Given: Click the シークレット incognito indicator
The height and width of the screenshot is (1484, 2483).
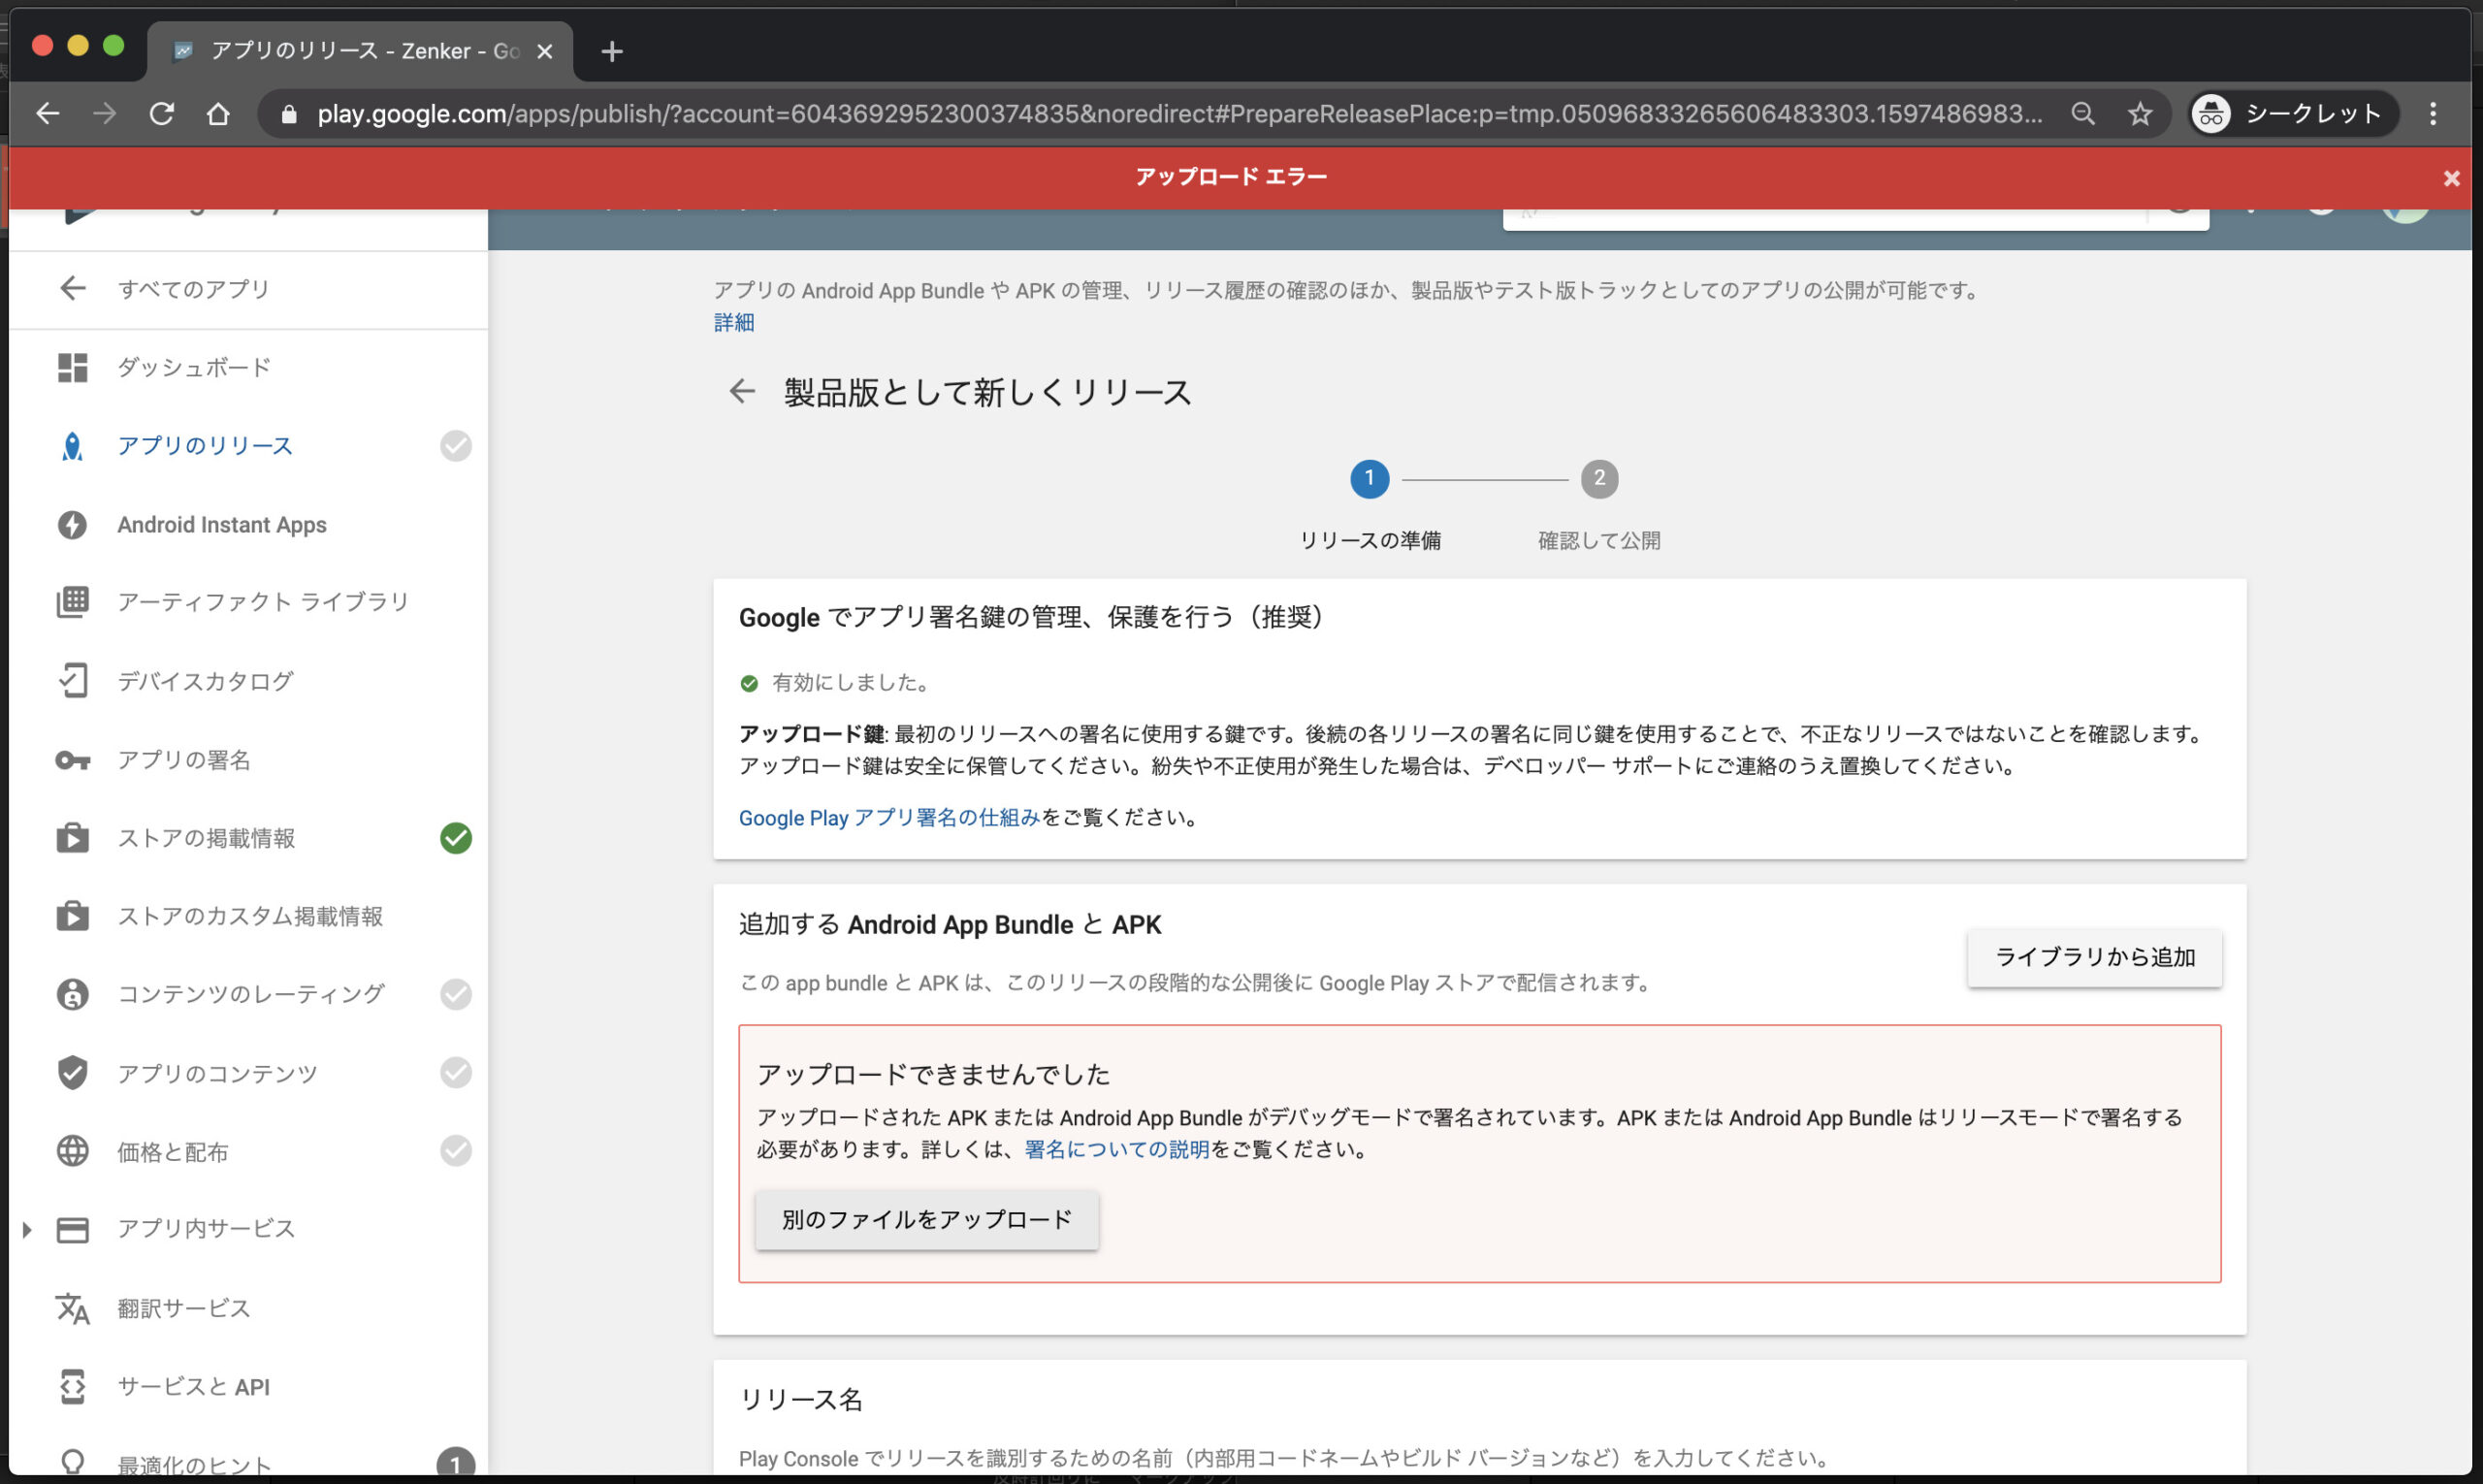Looking at the screenshot, I should pos(2292,114).
